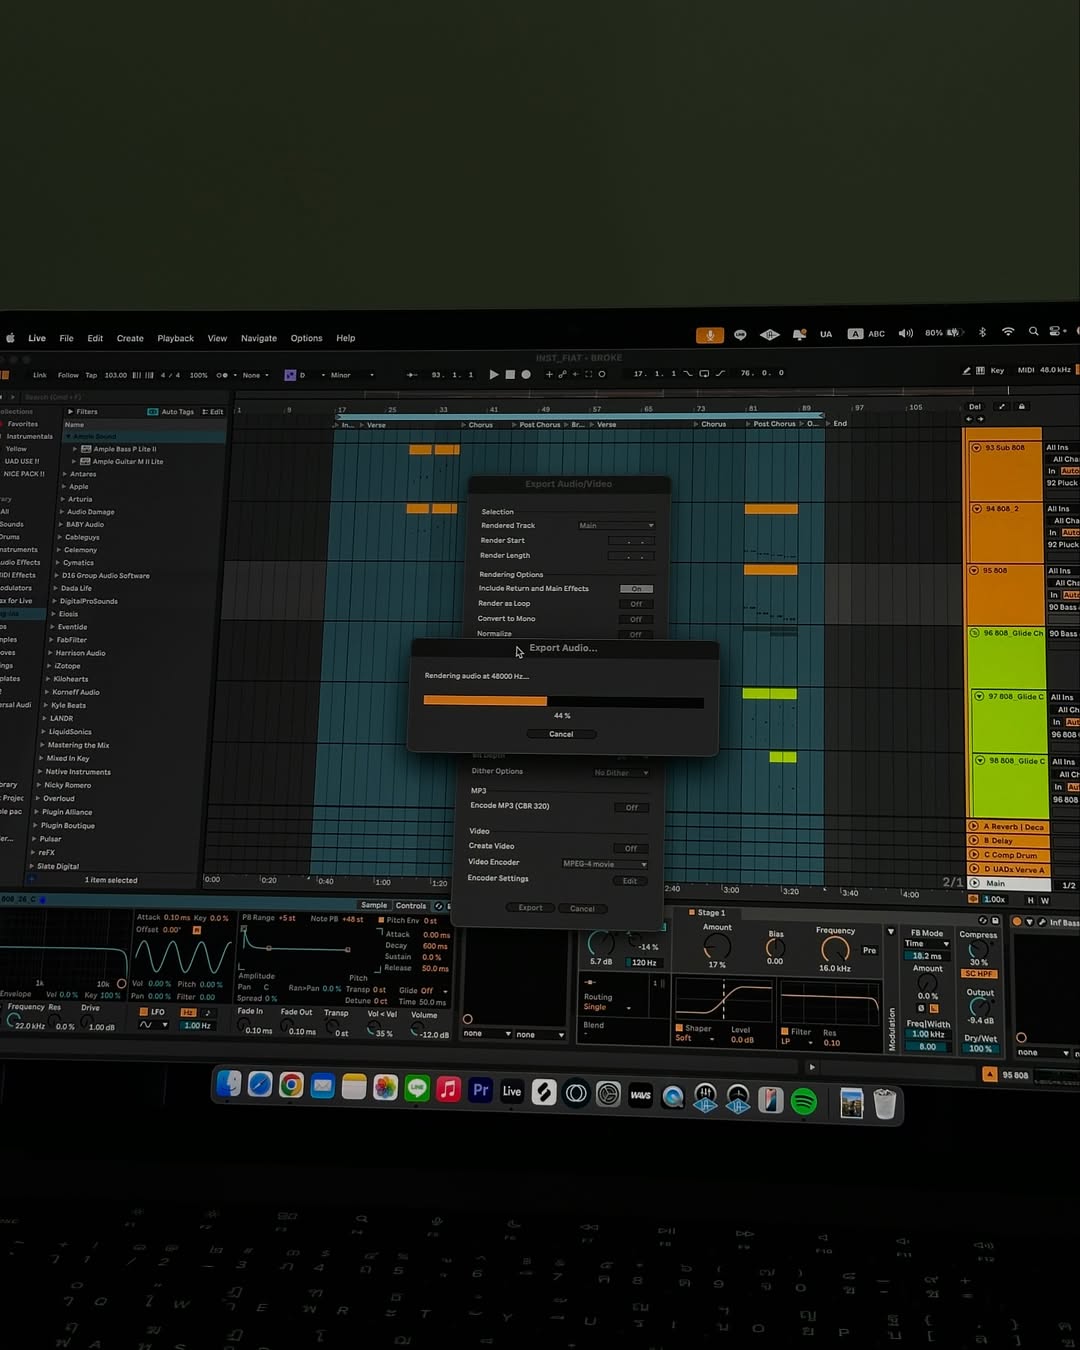Open Google Chrome from the dock
The height and width of the screenshot is (1350, 1080).
pyautogui.click(x=291, y=1085)
